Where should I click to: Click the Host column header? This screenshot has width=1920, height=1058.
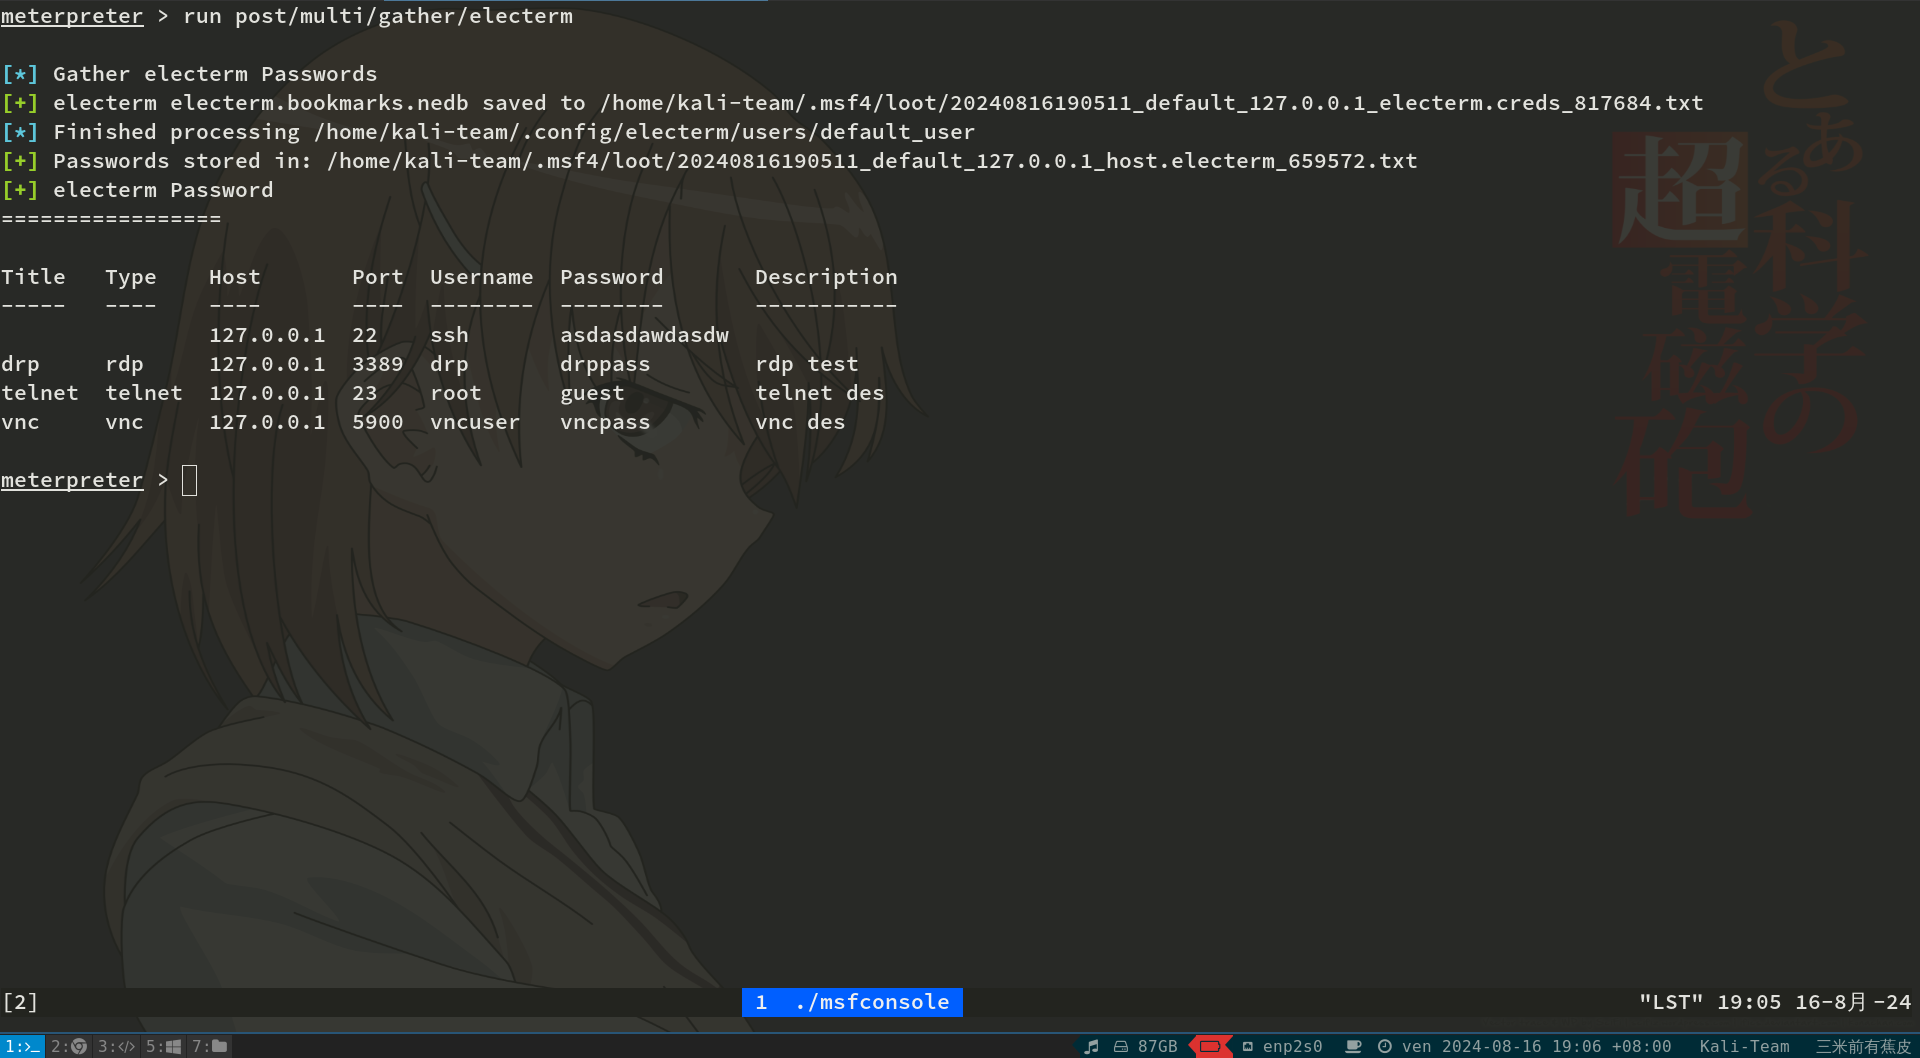235,277
